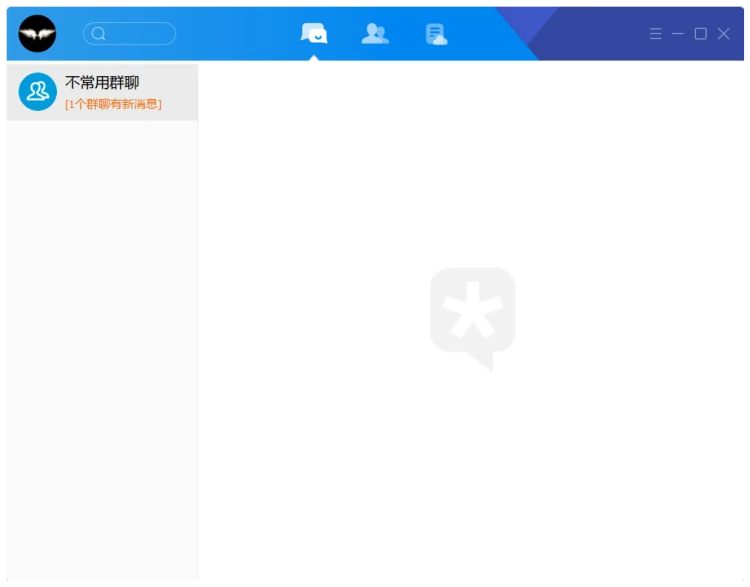Maximize the TIM window

700,34
